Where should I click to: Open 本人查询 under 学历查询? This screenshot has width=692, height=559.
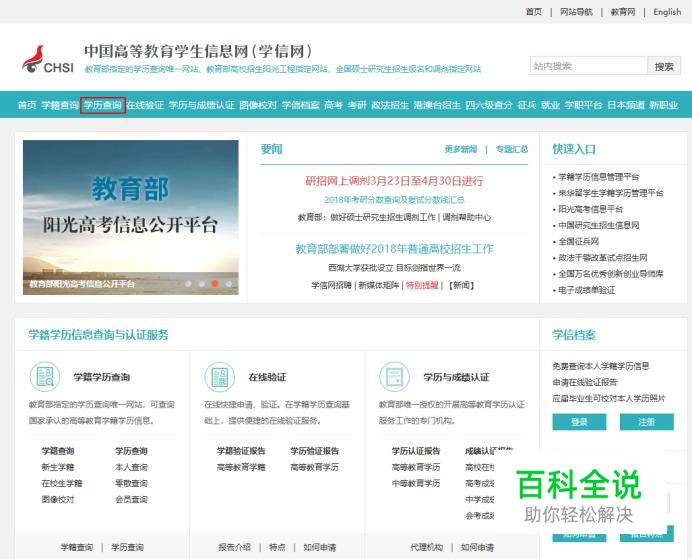(x=131, y=467)
